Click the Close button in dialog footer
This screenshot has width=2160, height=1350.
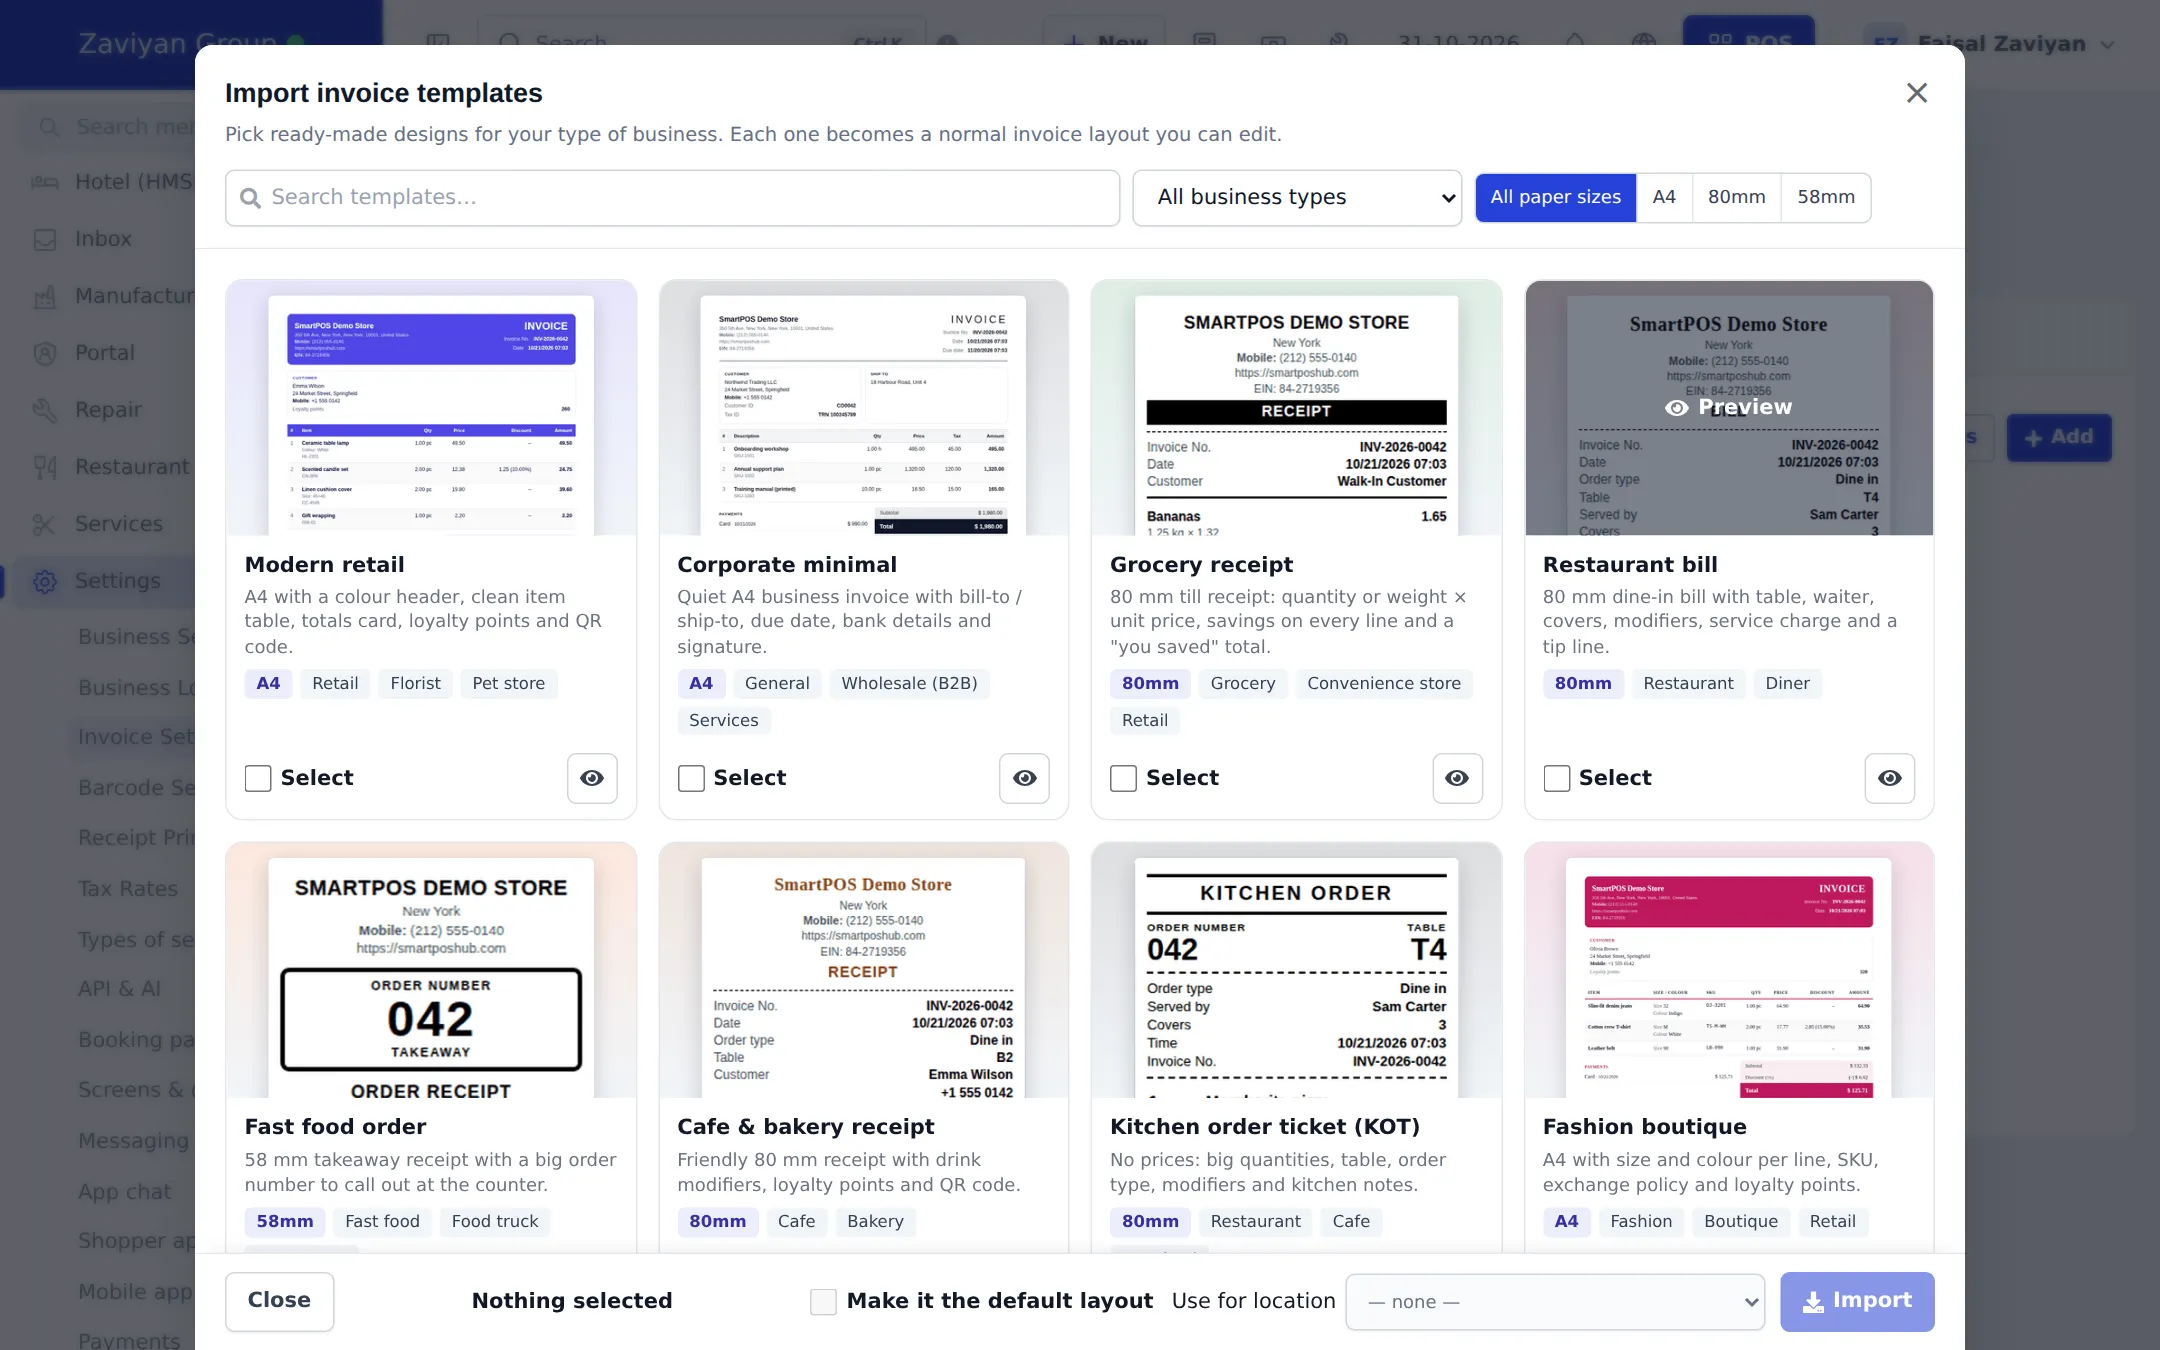279,1301
